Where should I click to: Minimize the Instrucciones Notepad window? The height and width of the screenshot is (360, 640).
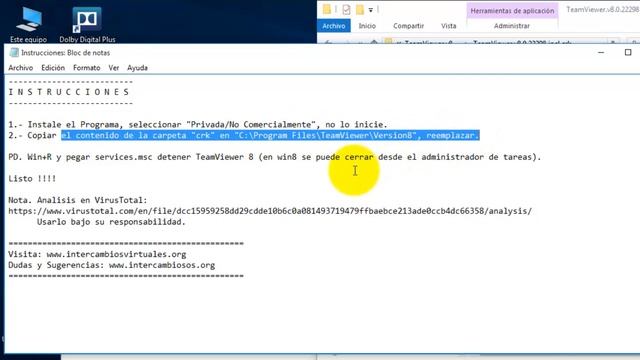click(601, 52)
